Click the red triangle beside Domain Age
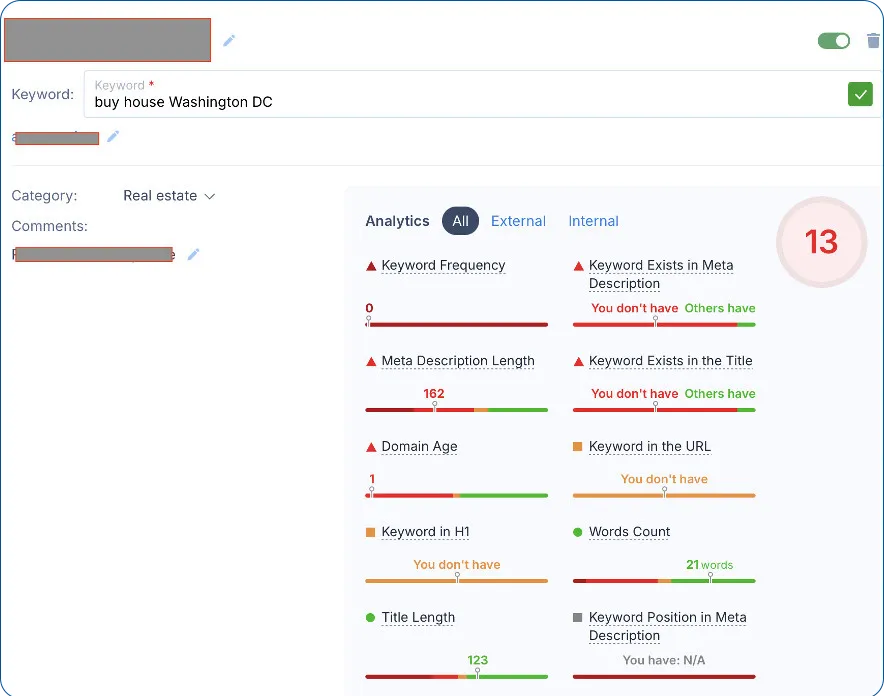This screenshot has height=696, width=884. pyautogui.click(x=371, y=447)
